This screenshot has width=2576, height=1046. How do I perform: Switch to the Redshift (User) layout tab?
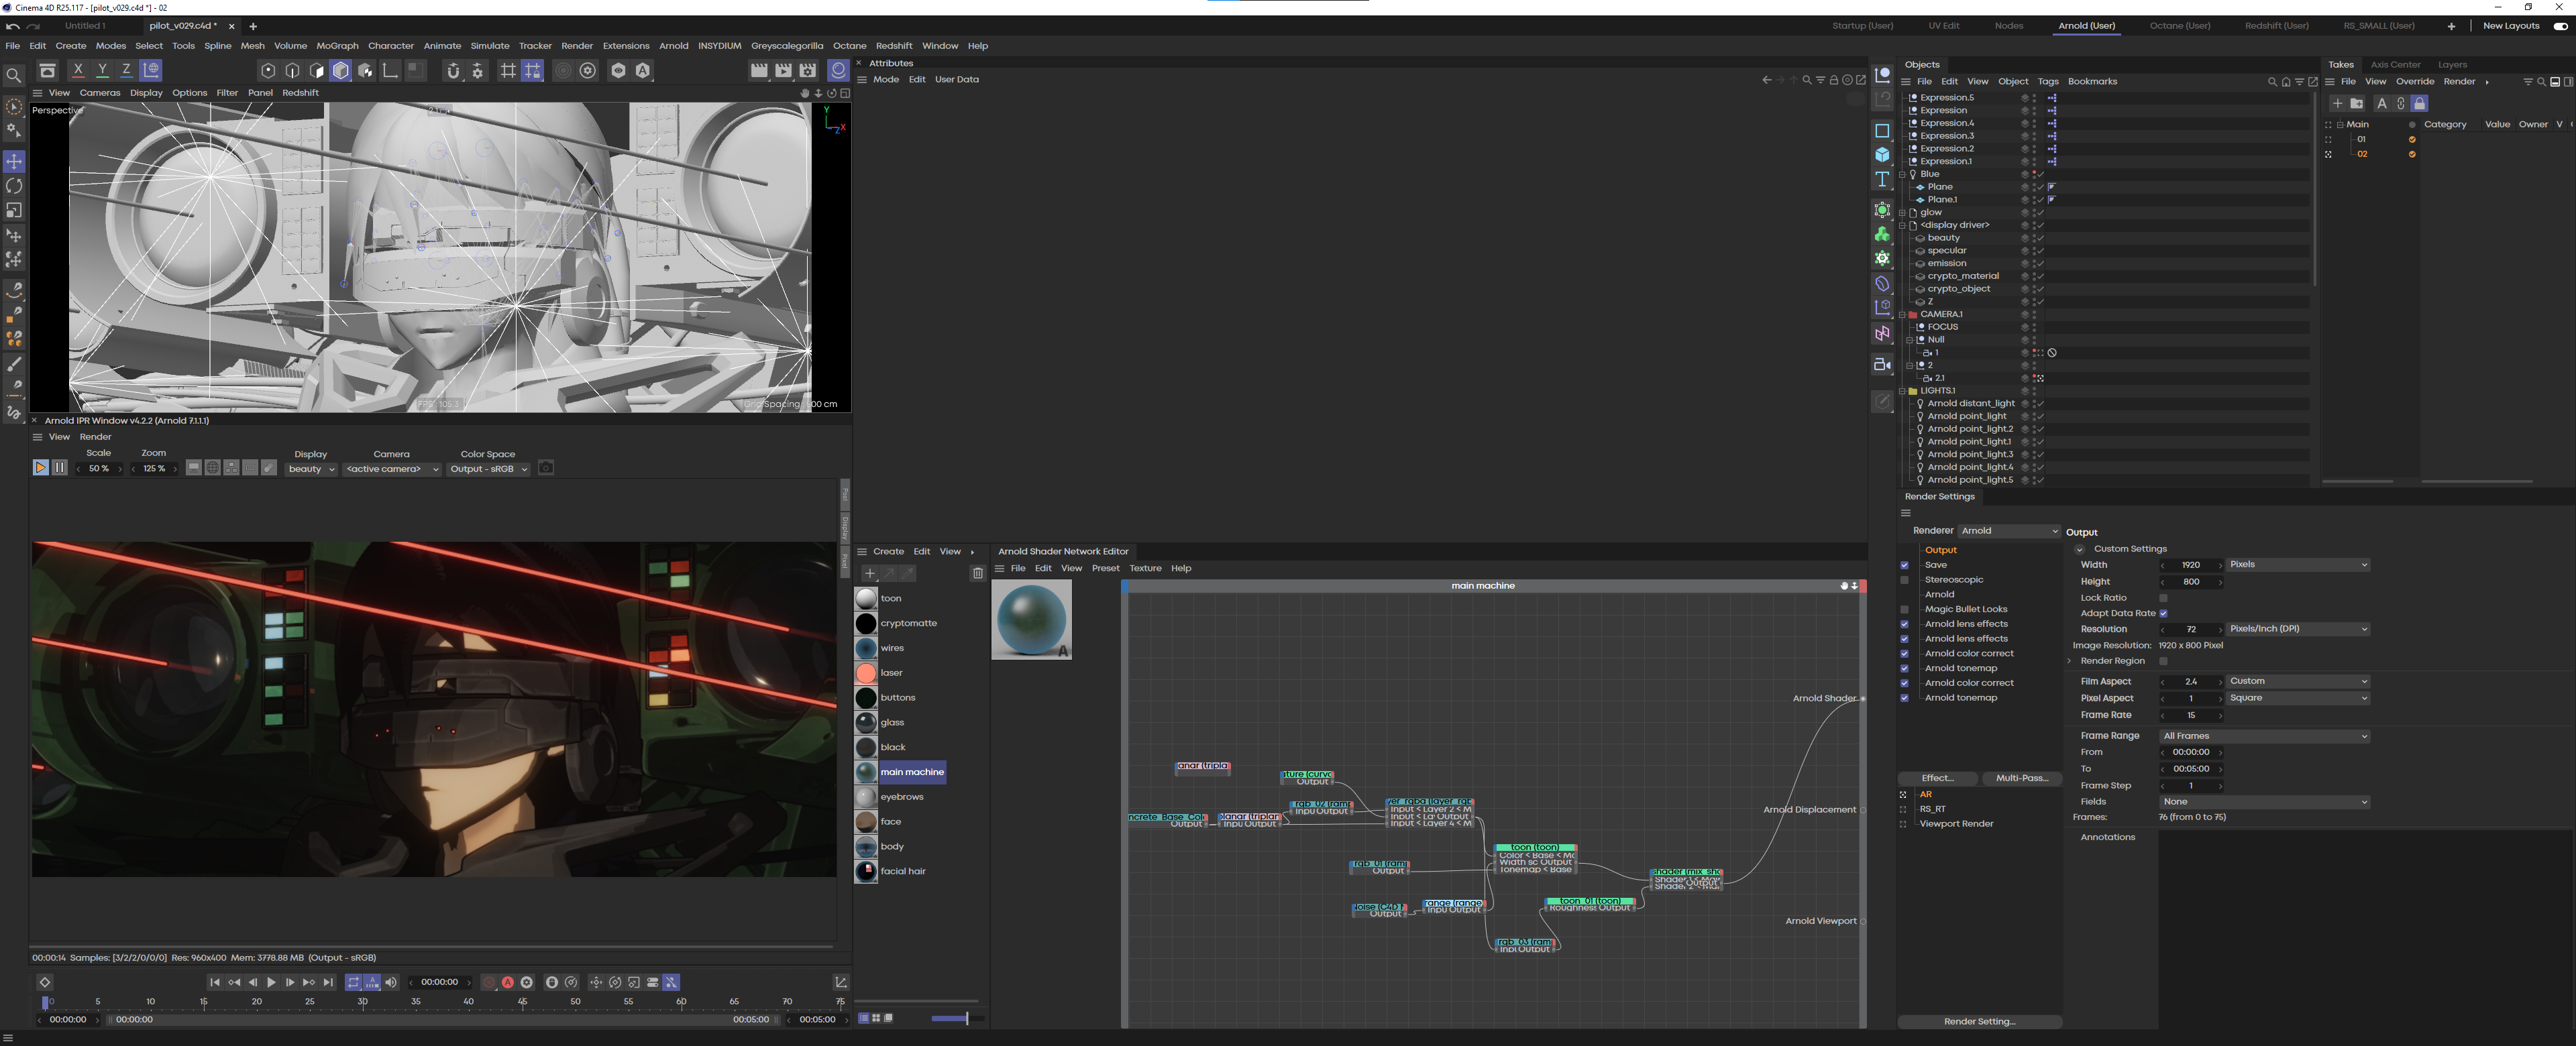[2276, 26]
